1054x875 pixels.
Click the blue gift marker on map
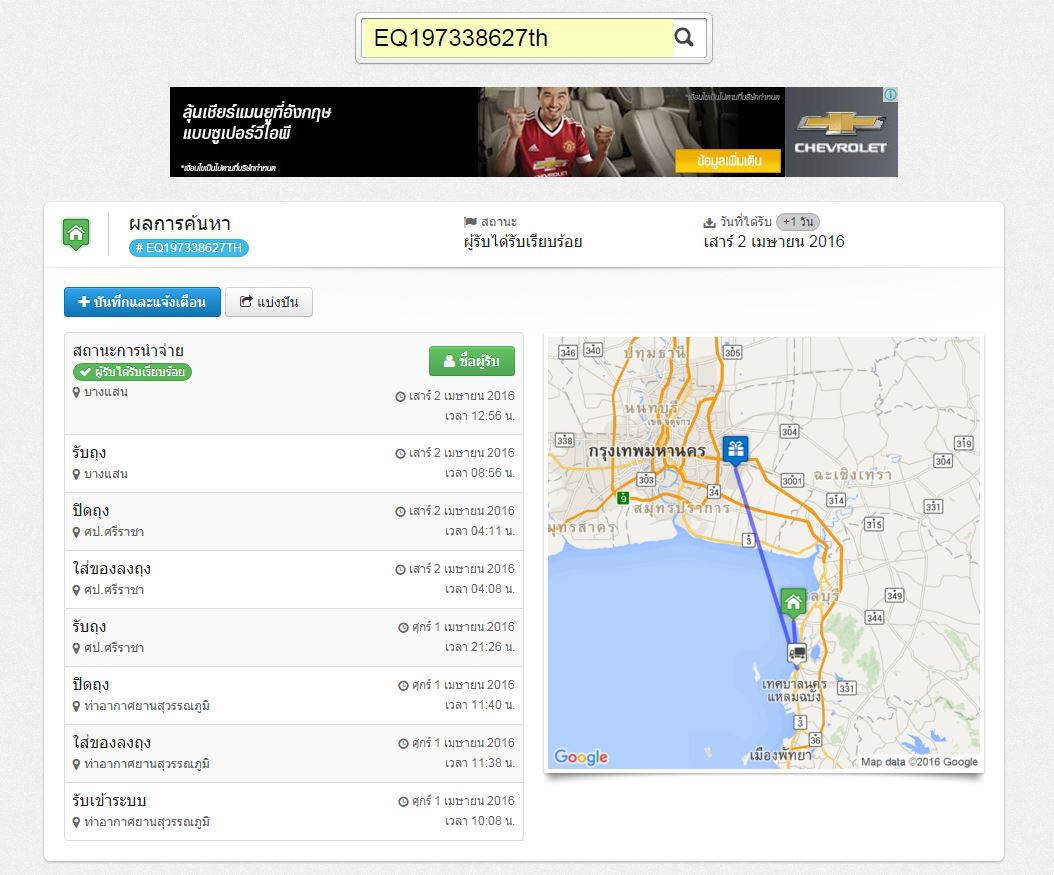pos(736,449)
